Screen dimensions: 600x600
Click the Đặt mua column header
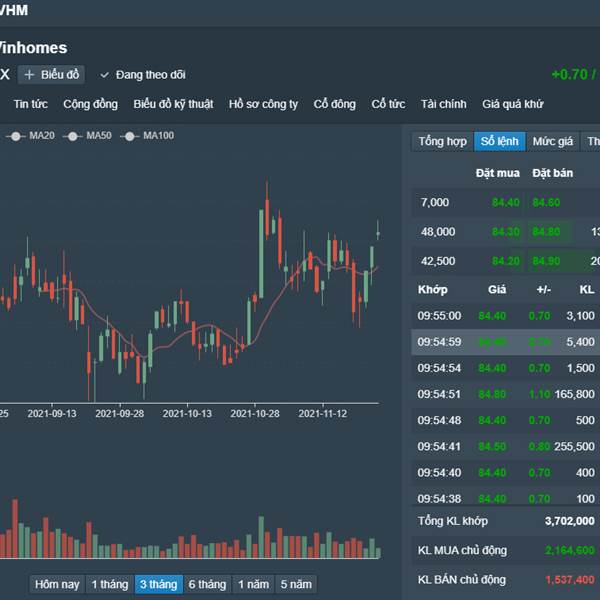click(x=497, y=173)
